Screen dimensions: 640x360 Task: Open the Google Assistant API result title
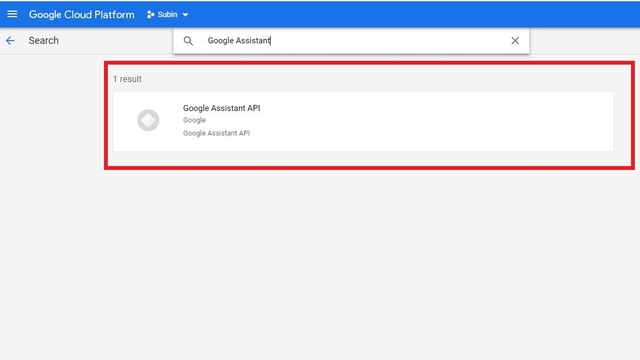pos(222,108)
